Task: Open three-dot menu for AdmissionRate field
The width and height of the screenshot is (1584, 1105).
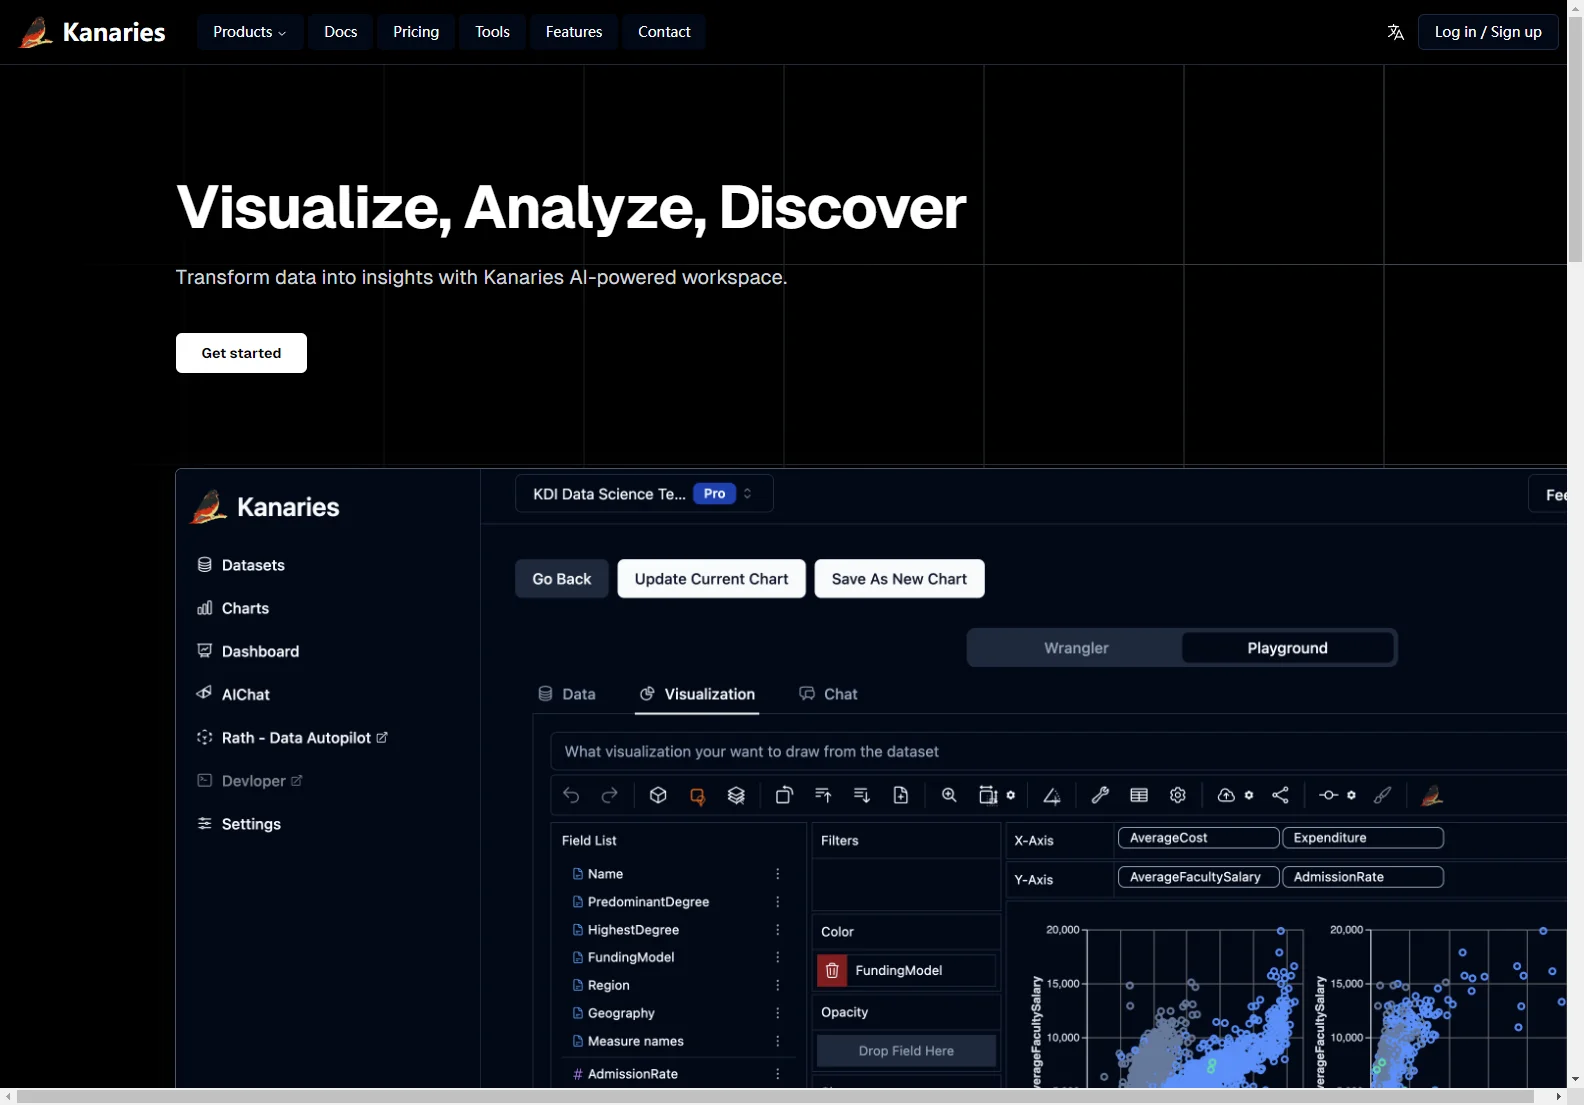Action: (x=778, y=1074)
